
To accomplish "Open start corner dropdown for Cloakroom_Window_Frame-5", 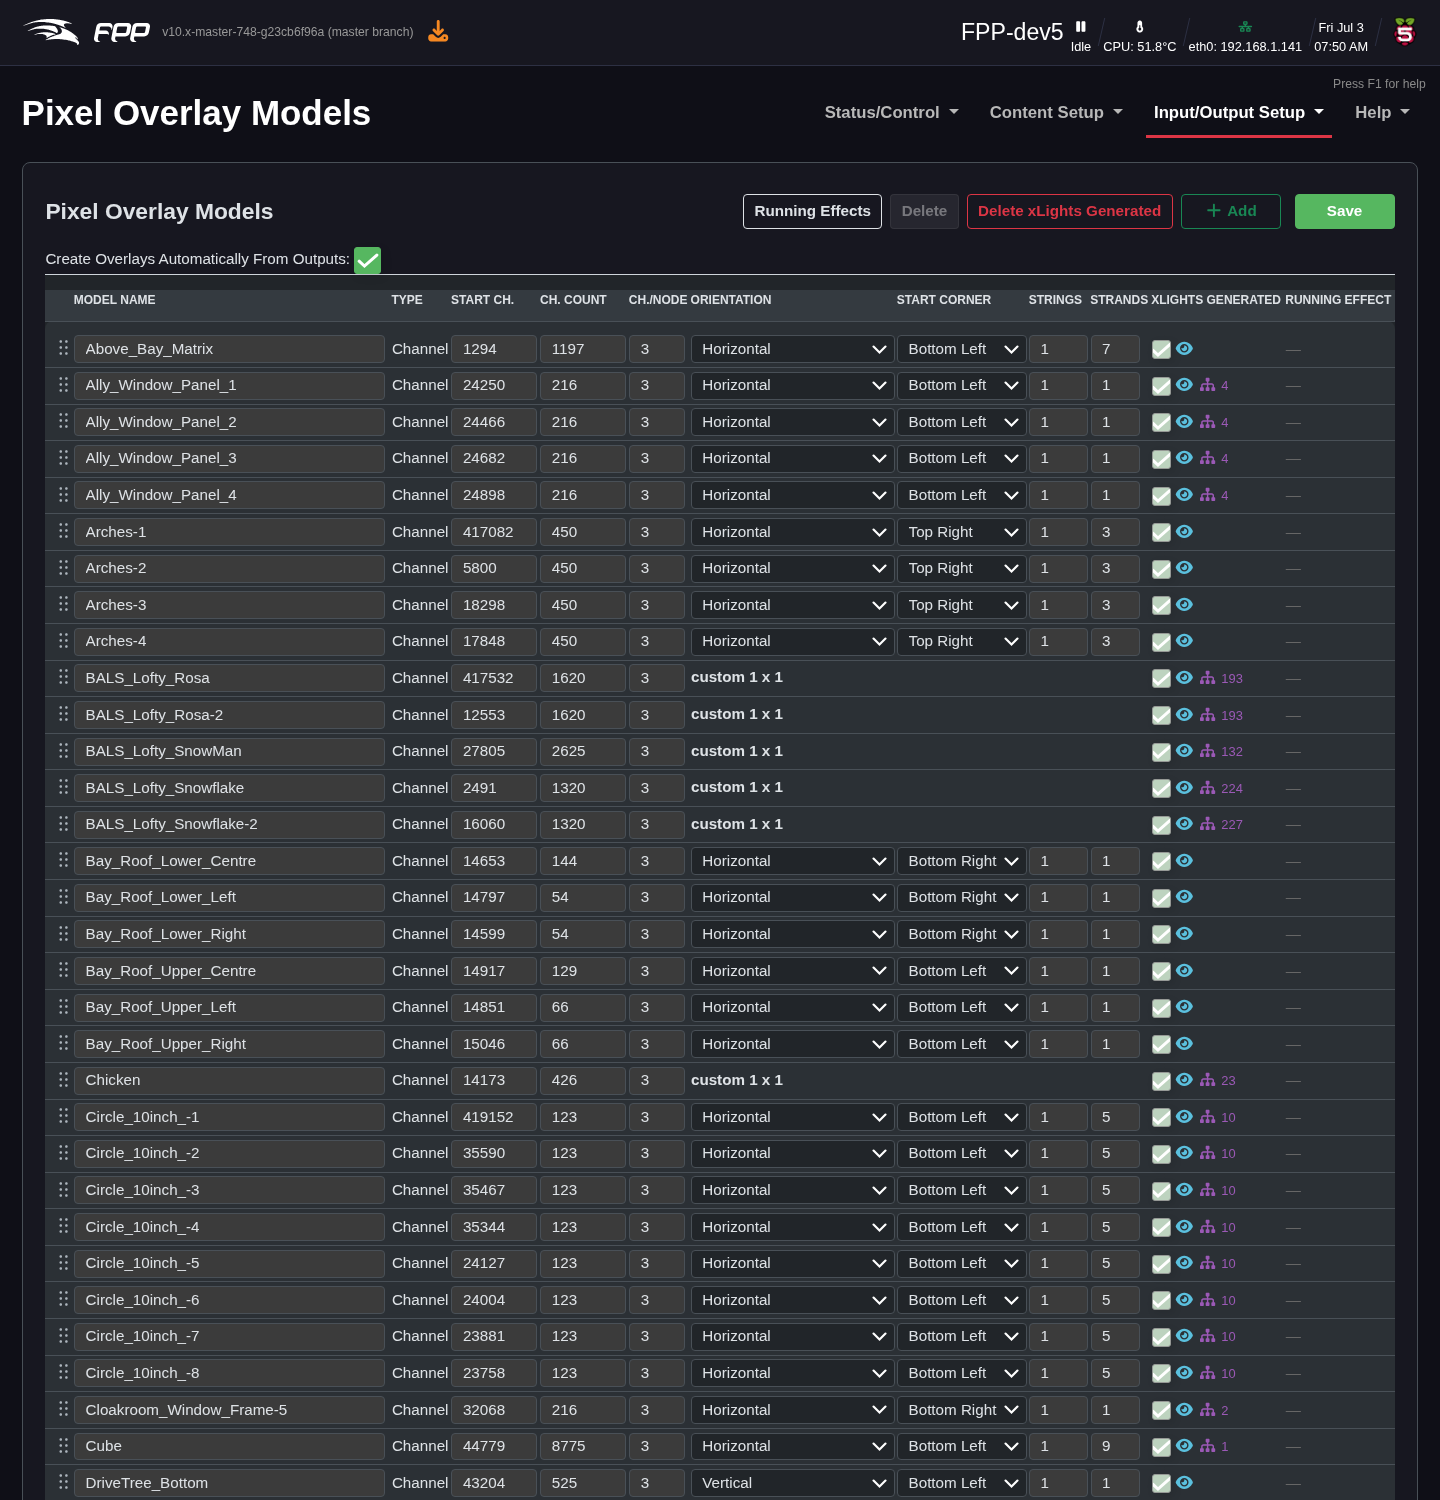I will (961, 1410).
